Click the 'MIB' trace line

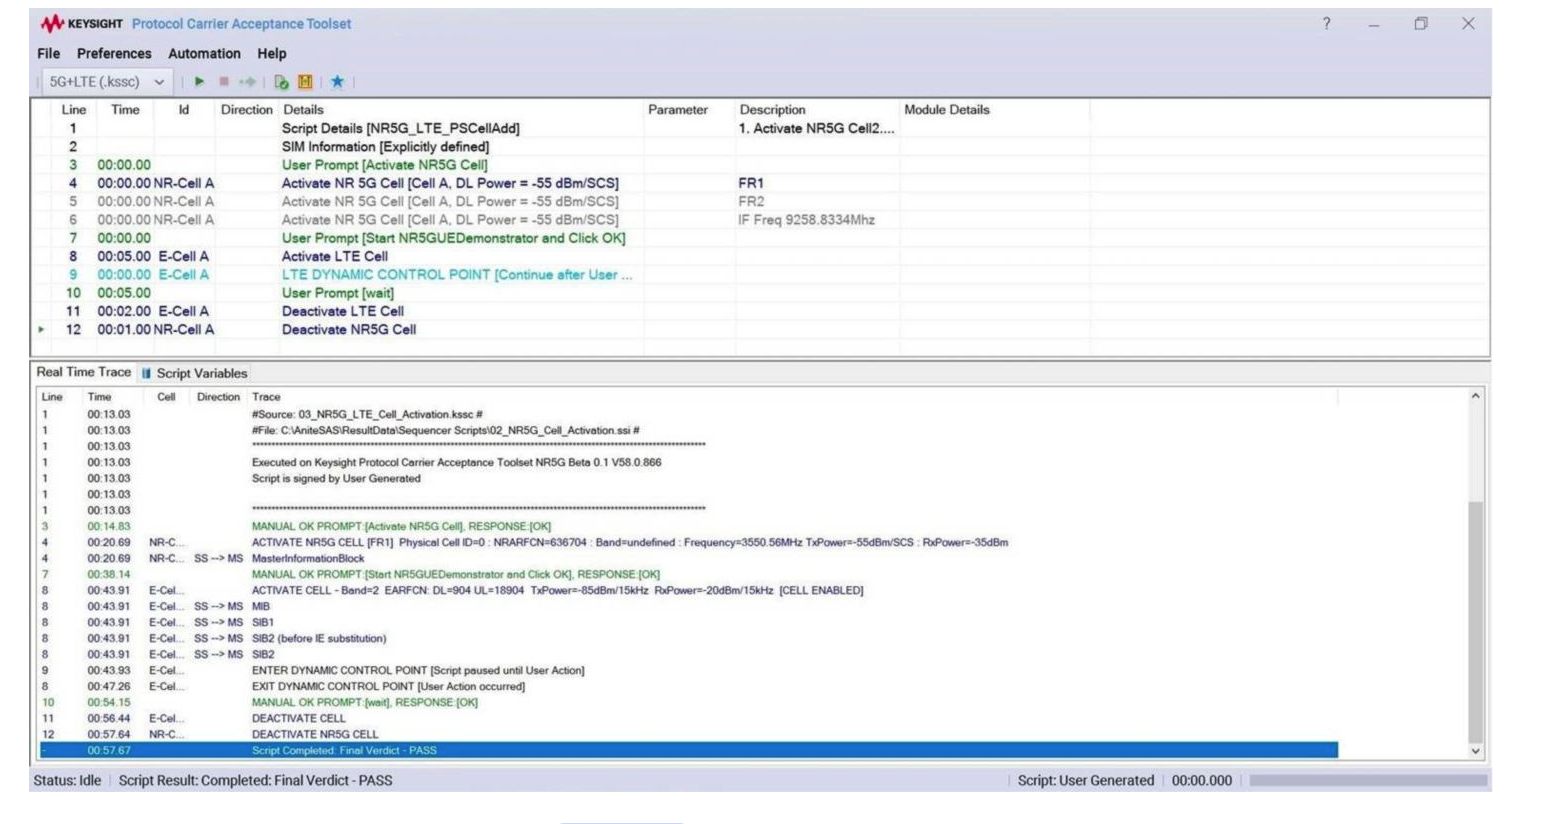(261, 606)
